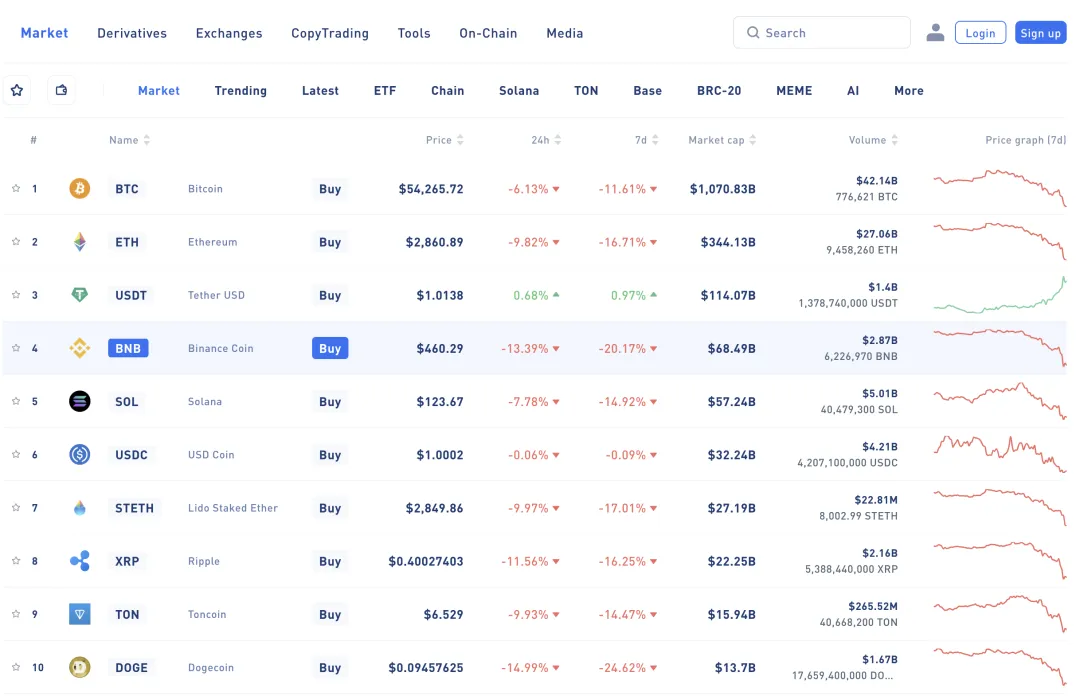Image resolution: width=1080 pixels, height=696 pixels.
Task: Switch to the MEME tab
Action: 794,90
